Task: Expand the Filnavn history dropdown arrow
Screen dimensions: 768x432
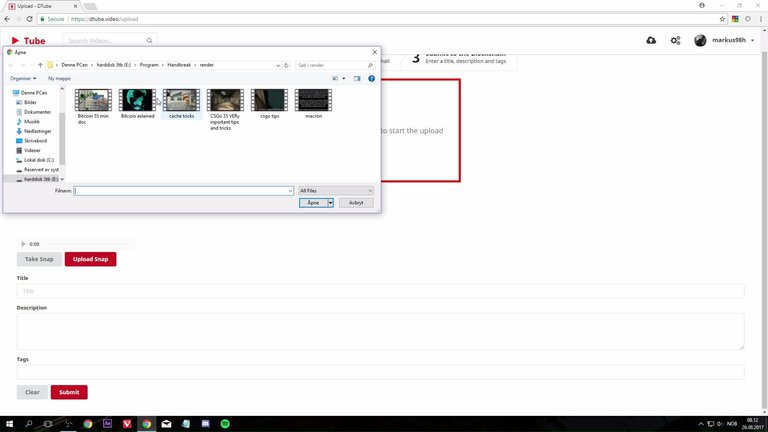Action: pos(290,191)
